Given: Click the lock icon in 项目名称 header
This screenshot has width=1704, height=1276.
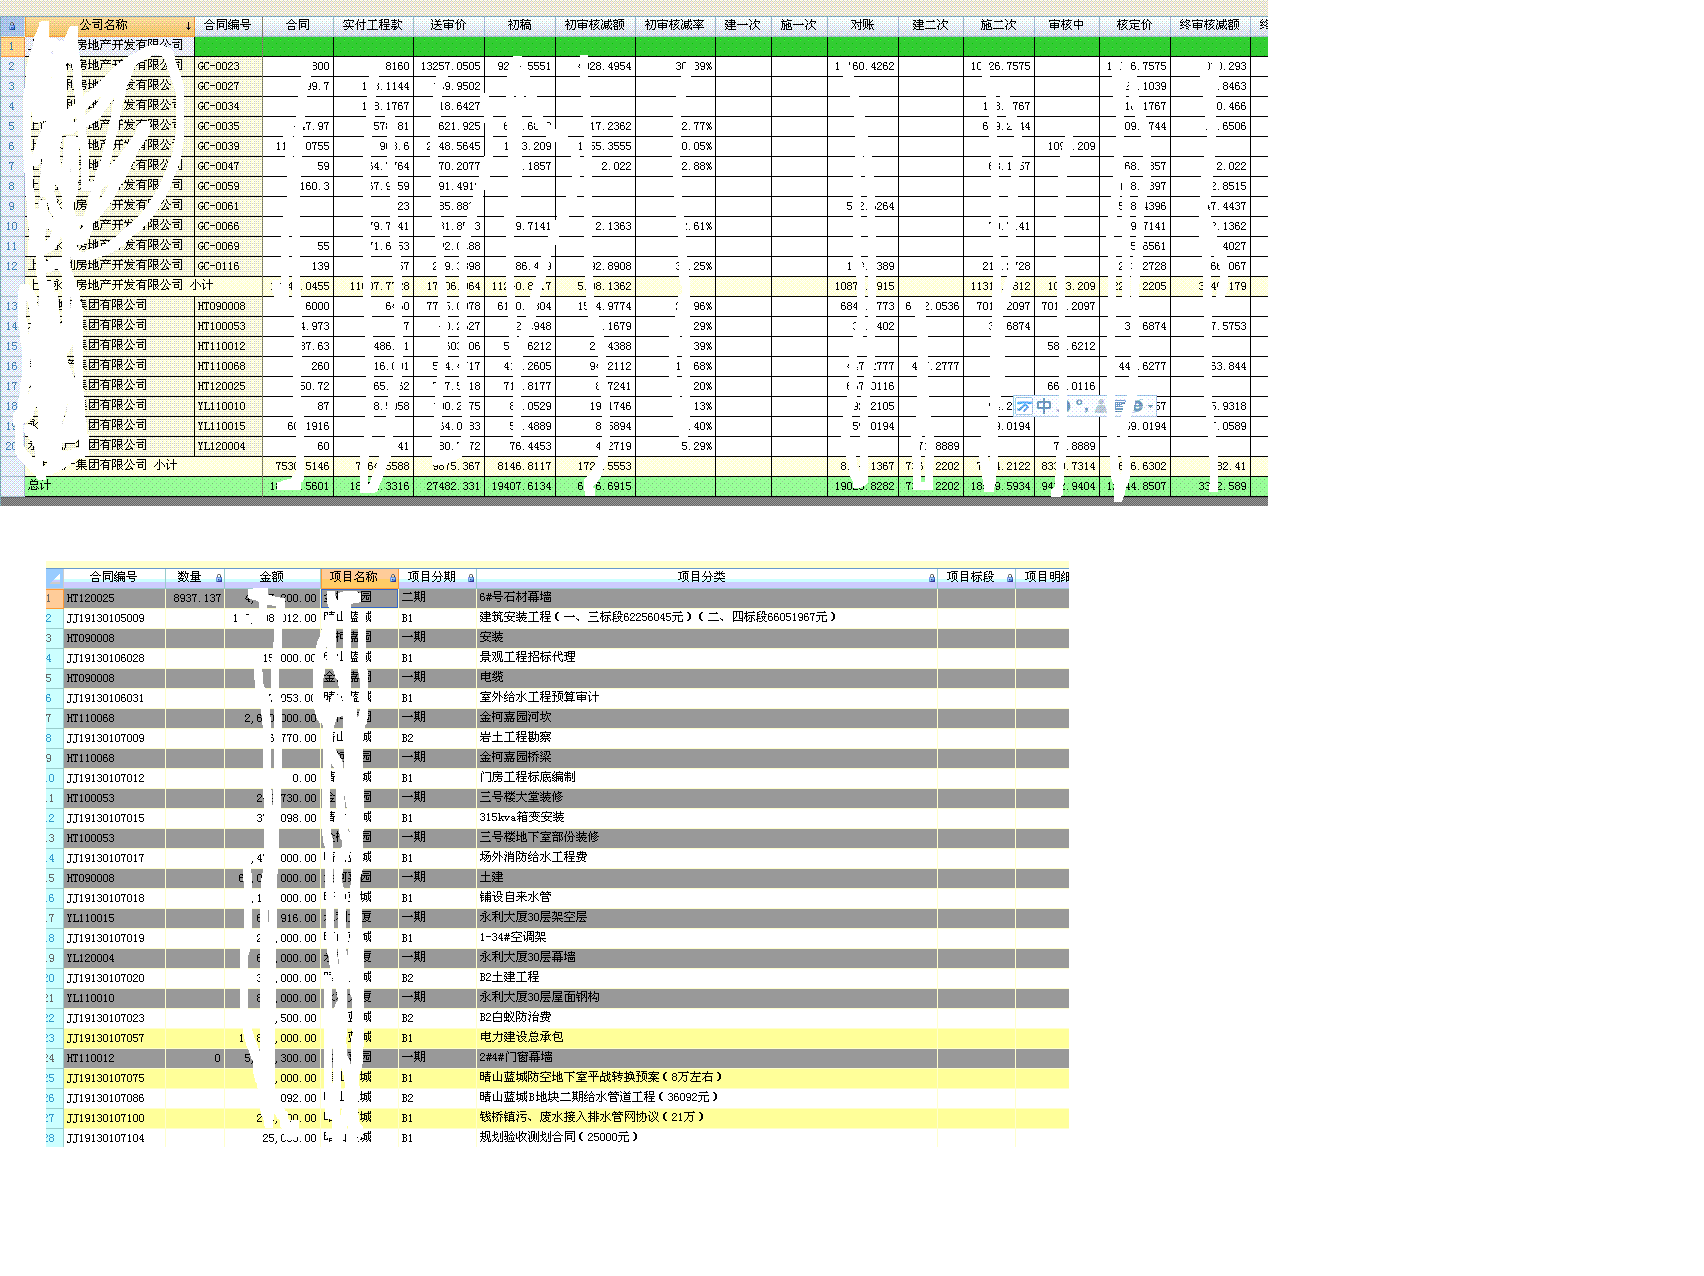Looking at the screenshot, I should tap(392, 578).
